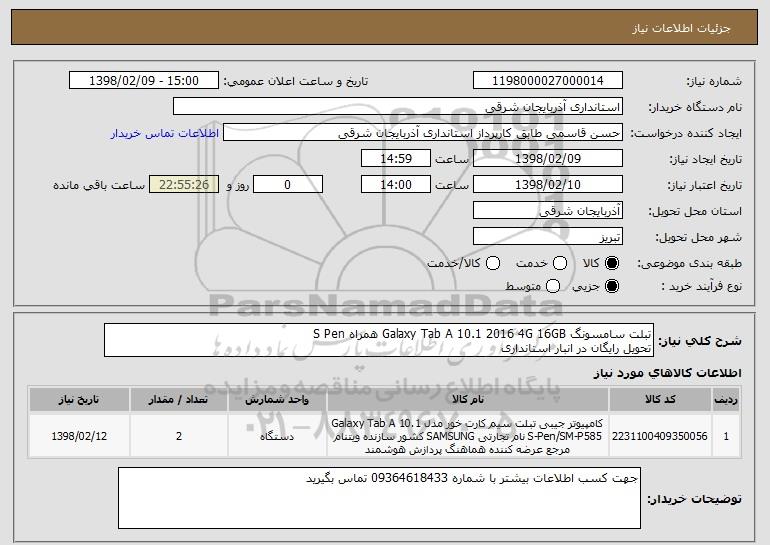
Task: Click the جزئیات اطلاعات نیاز header title
Action: (x=681, y=28)
